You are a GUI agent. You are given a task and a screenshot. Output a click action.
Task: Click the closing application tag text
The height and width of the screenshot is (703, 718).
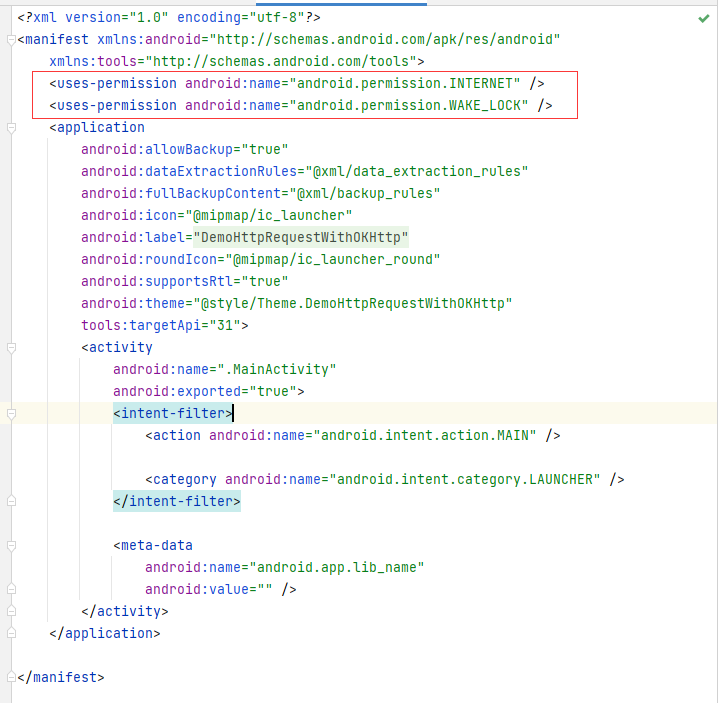105,633
